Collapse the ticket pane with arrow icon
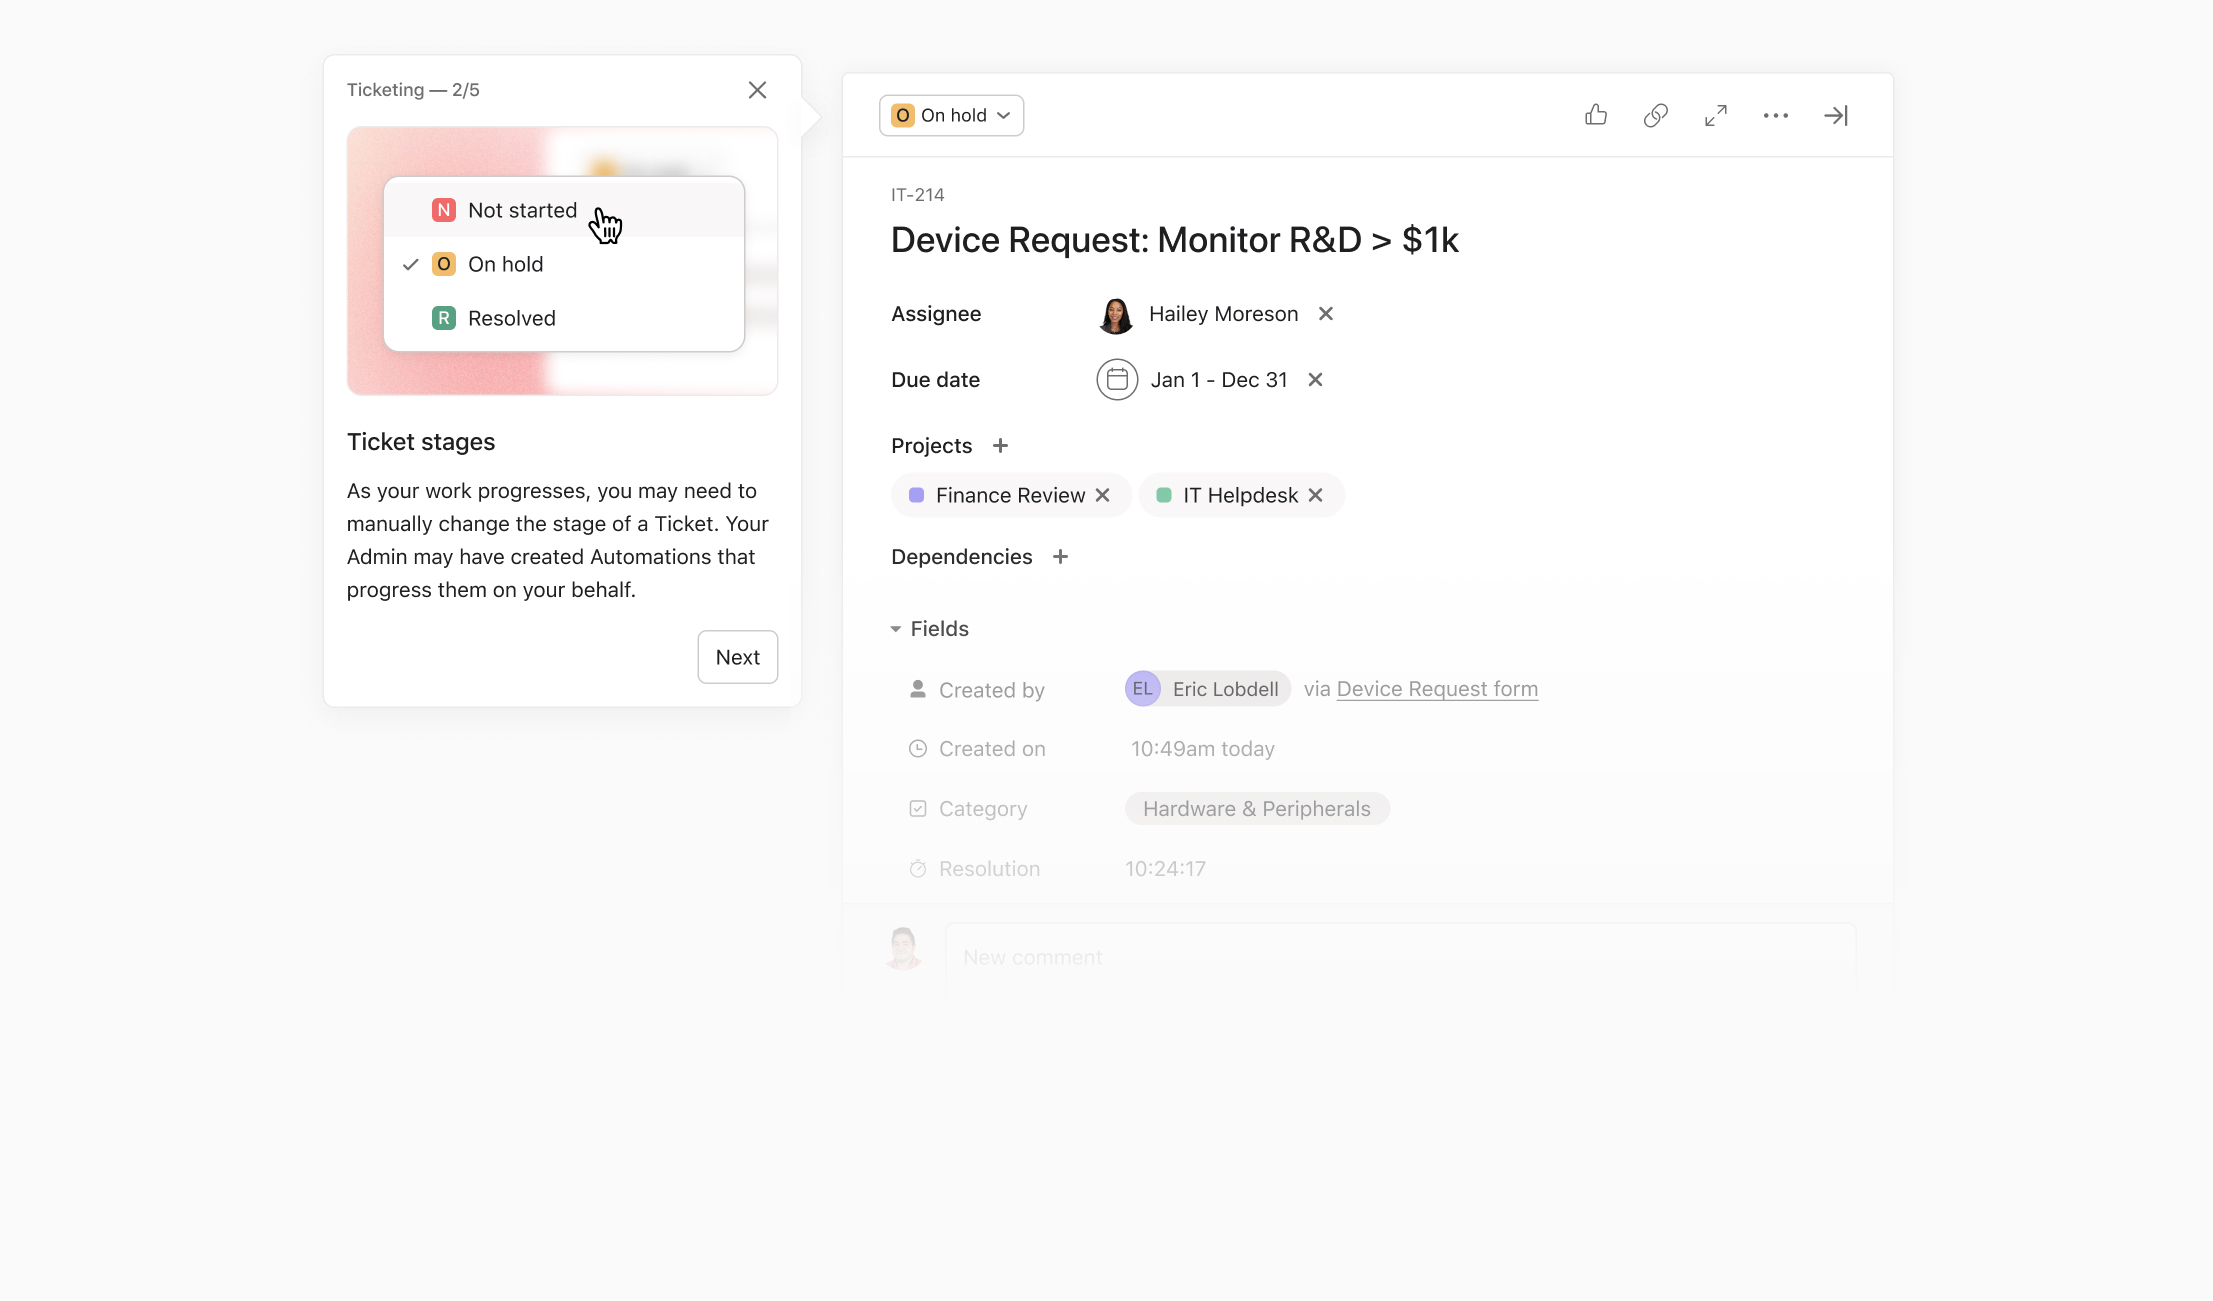The image size is (2213, 1301). pyautogui.click(x=1836, y=115)
